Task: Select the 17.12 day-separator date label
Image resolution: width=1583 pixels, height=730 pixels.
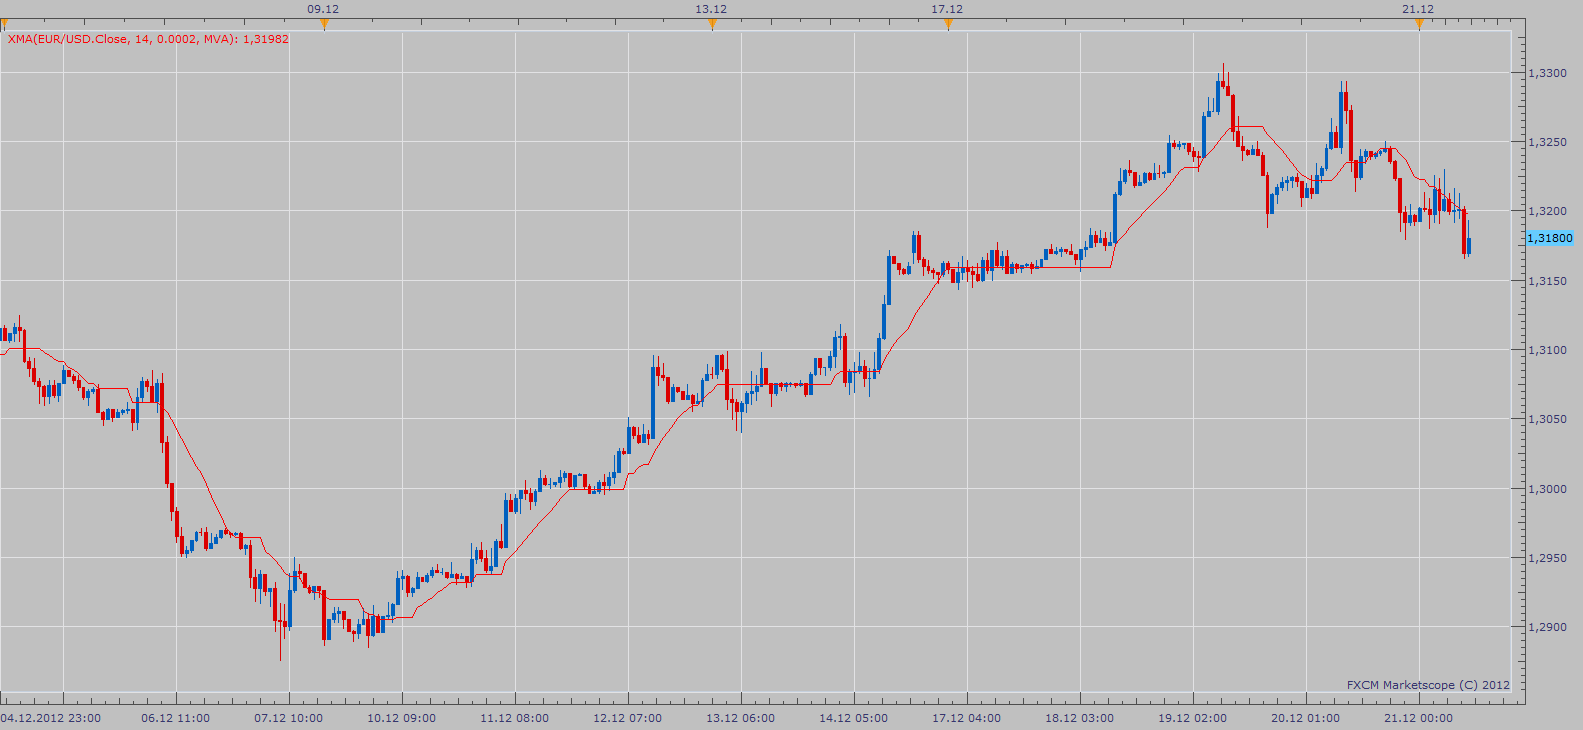Action: click(947, 9)
